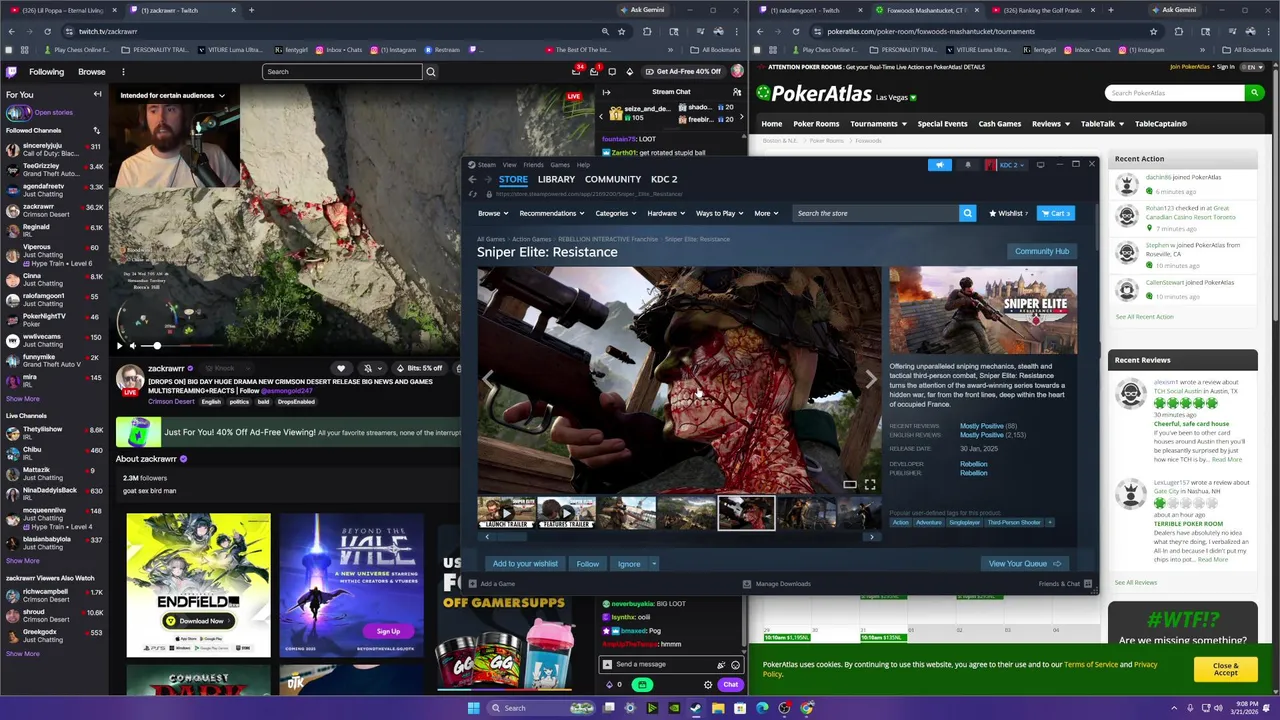This screenshot has width=1280, height=720.
Task: Toggle Steam Big Picture mode icon
Action: [x=1040, y=165]
